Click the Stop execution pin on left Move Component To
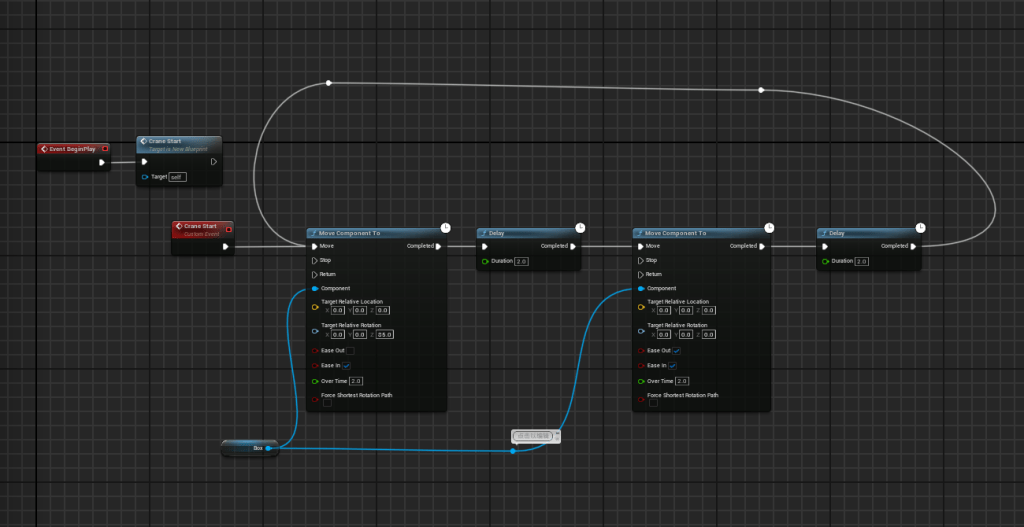Image resolution: width=1024 pixels, height=527 pixels. coord(315,260)
